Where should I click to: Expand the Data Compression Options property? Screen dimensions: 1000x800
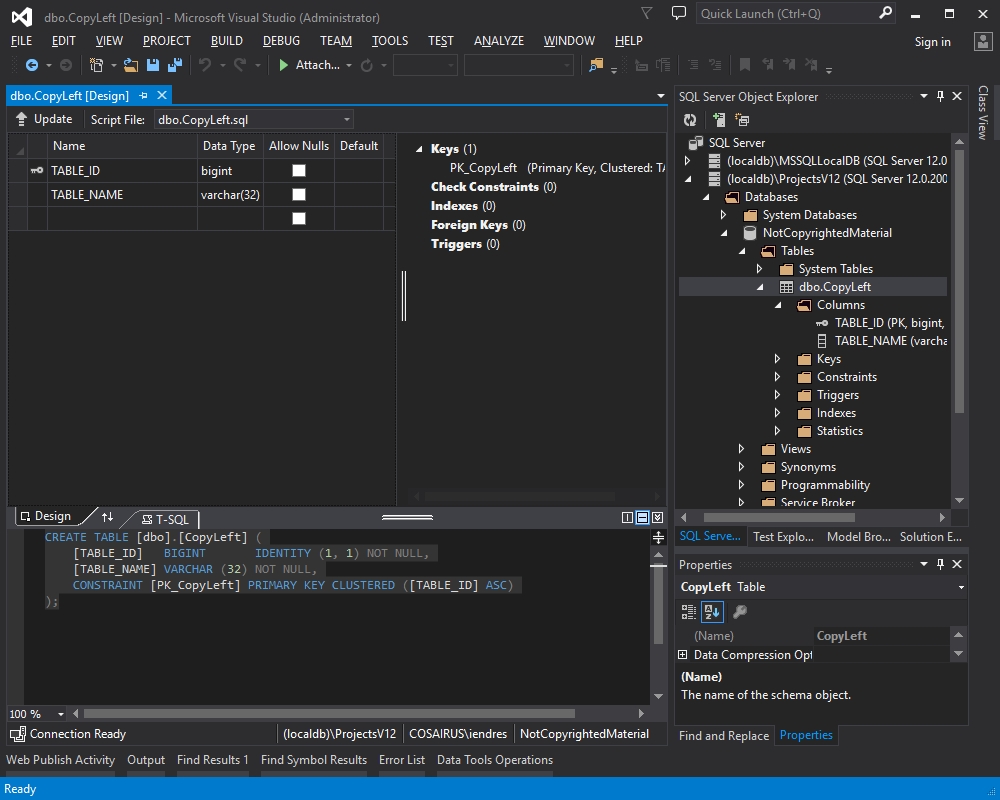(x=682, y=655)
